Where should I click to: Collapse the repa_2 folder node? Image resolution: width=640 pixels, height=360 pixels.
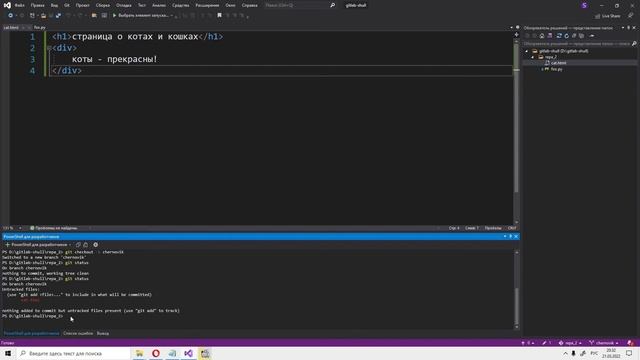click(533, 57)
